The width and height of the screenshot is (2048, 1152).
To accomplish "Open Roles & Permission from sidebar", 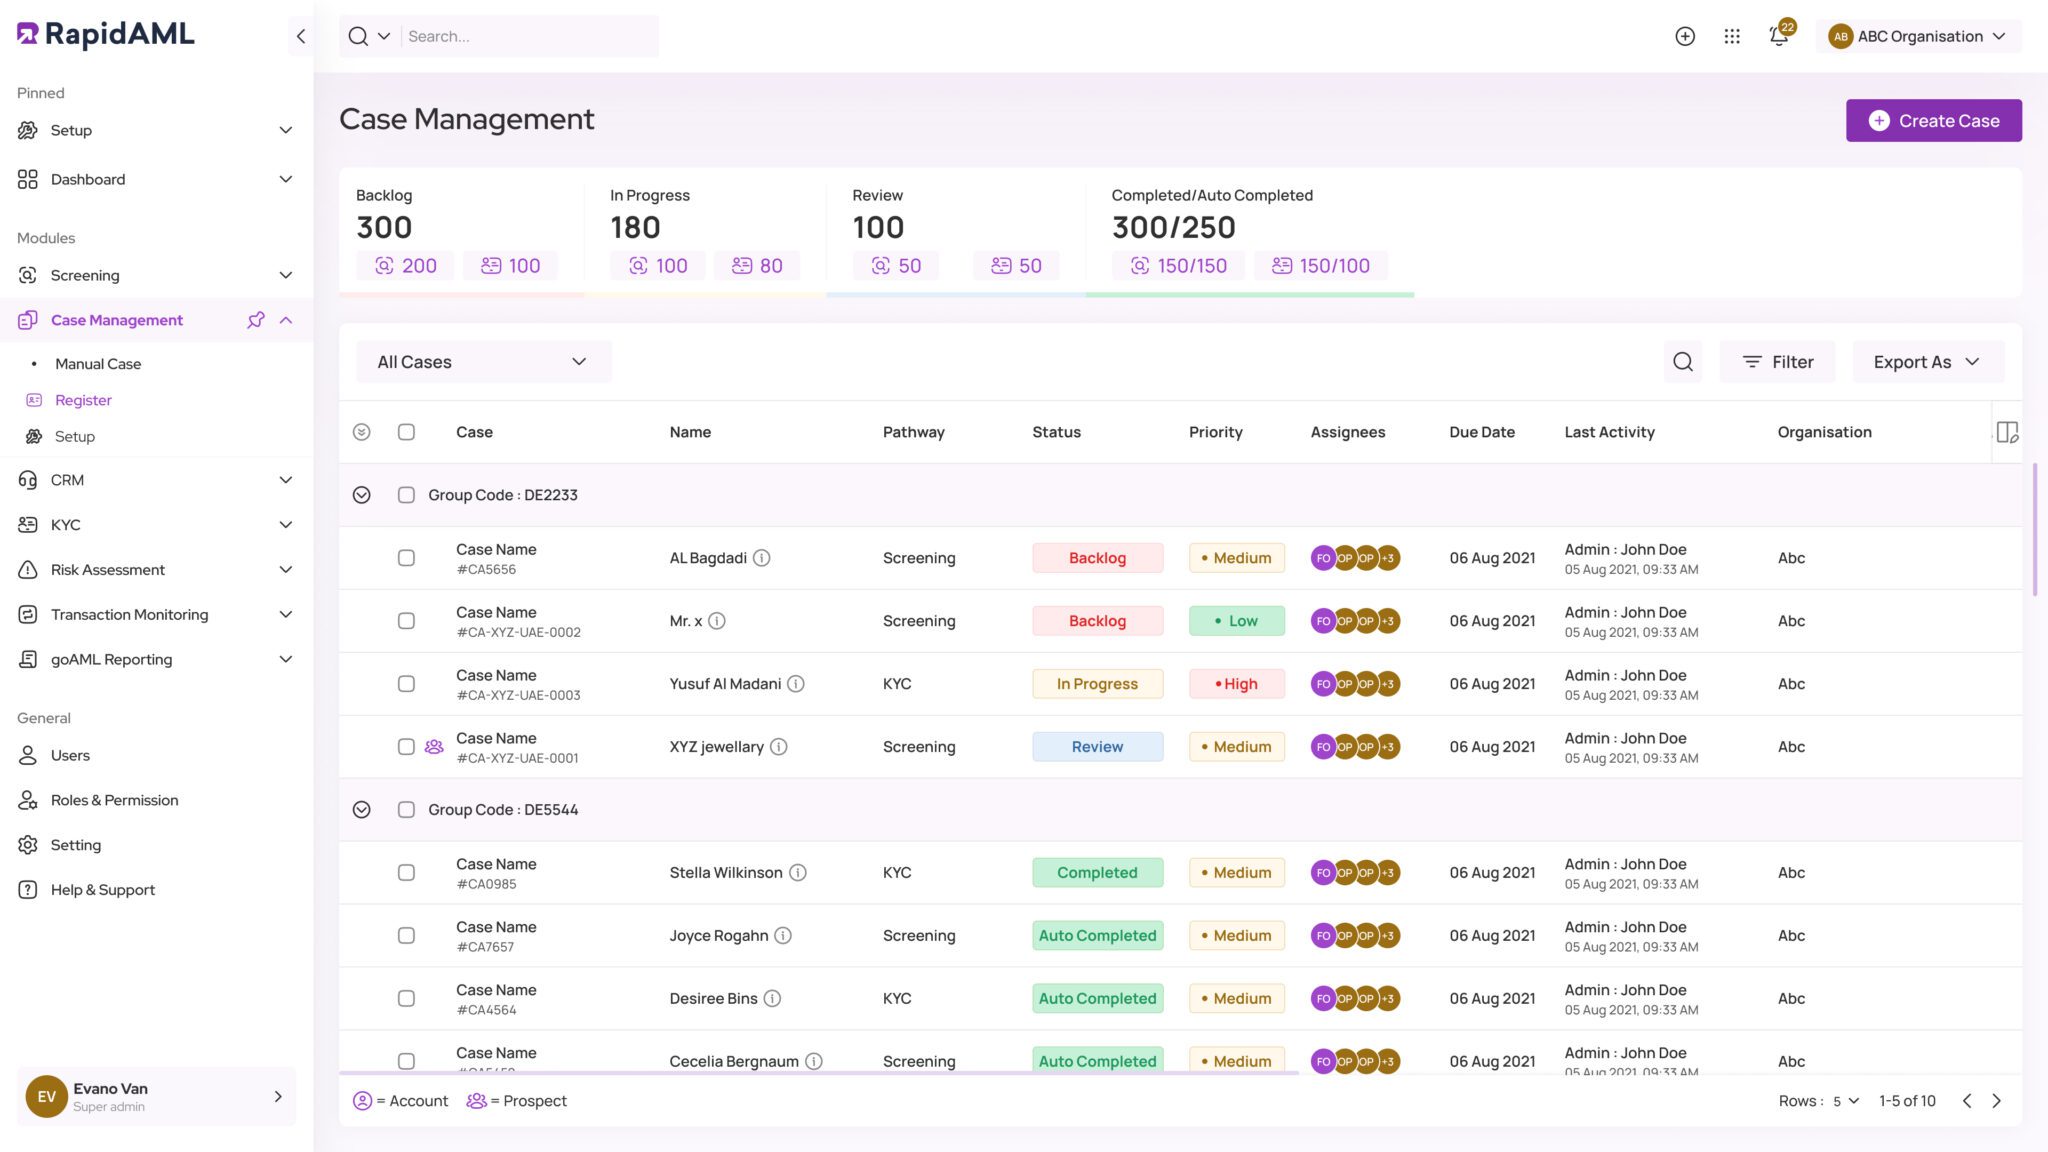I will tap(114, 799).
